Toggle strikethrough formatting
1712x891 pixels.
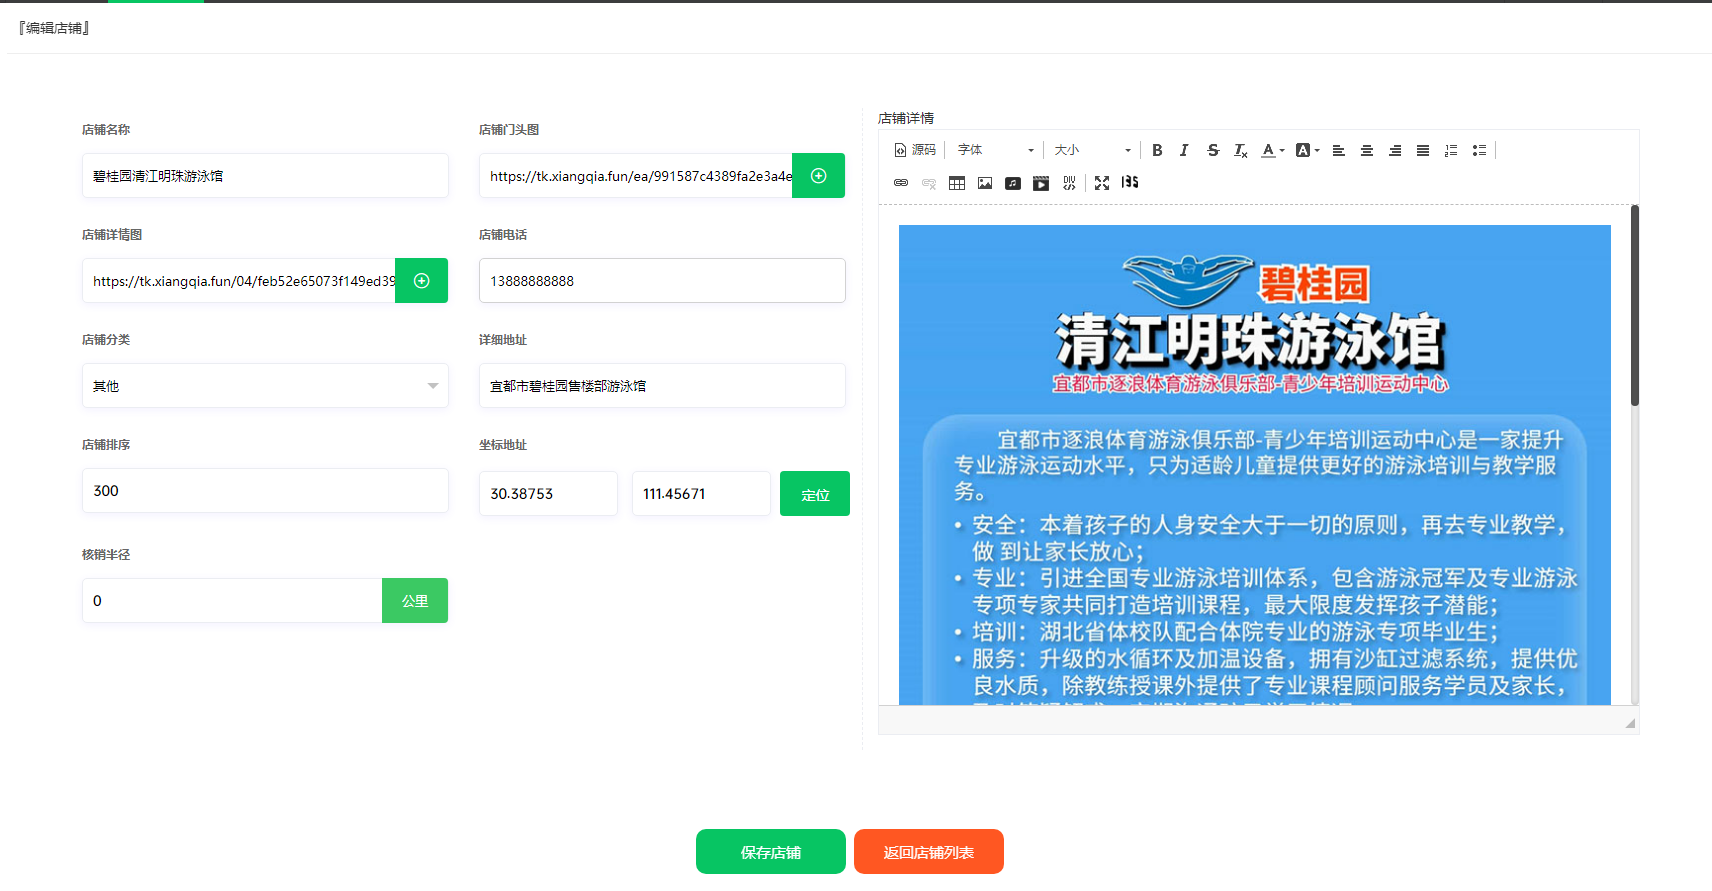pos(1213,150)
